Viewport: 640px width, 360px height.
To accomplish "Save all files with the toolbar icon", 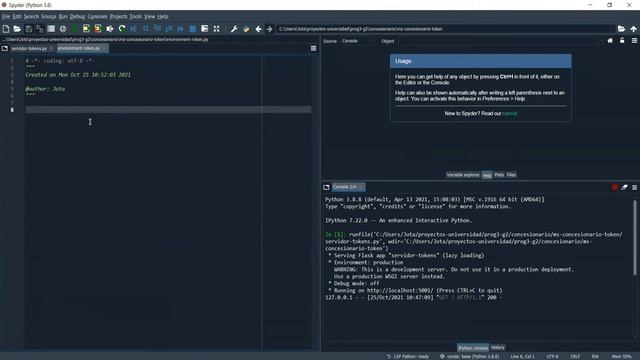I will [40, 29].
